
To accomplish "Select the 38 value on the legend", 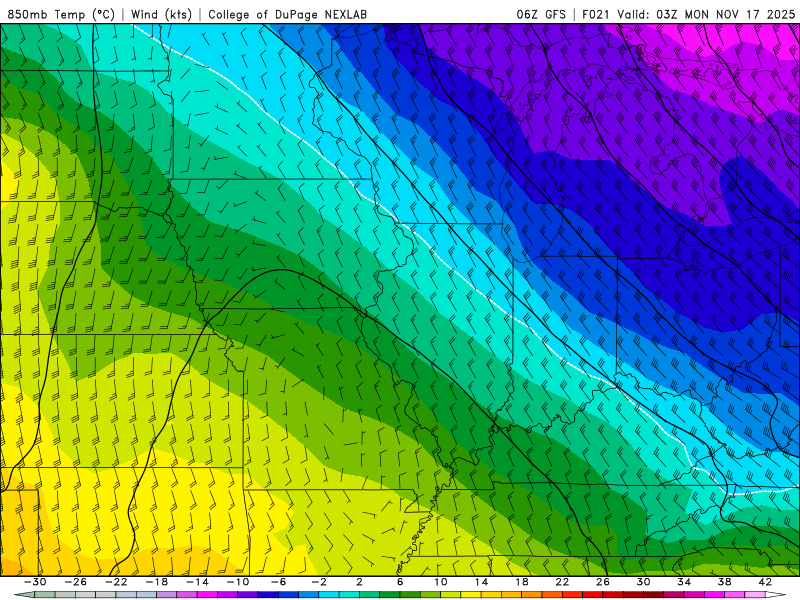I will coord(724,582).
